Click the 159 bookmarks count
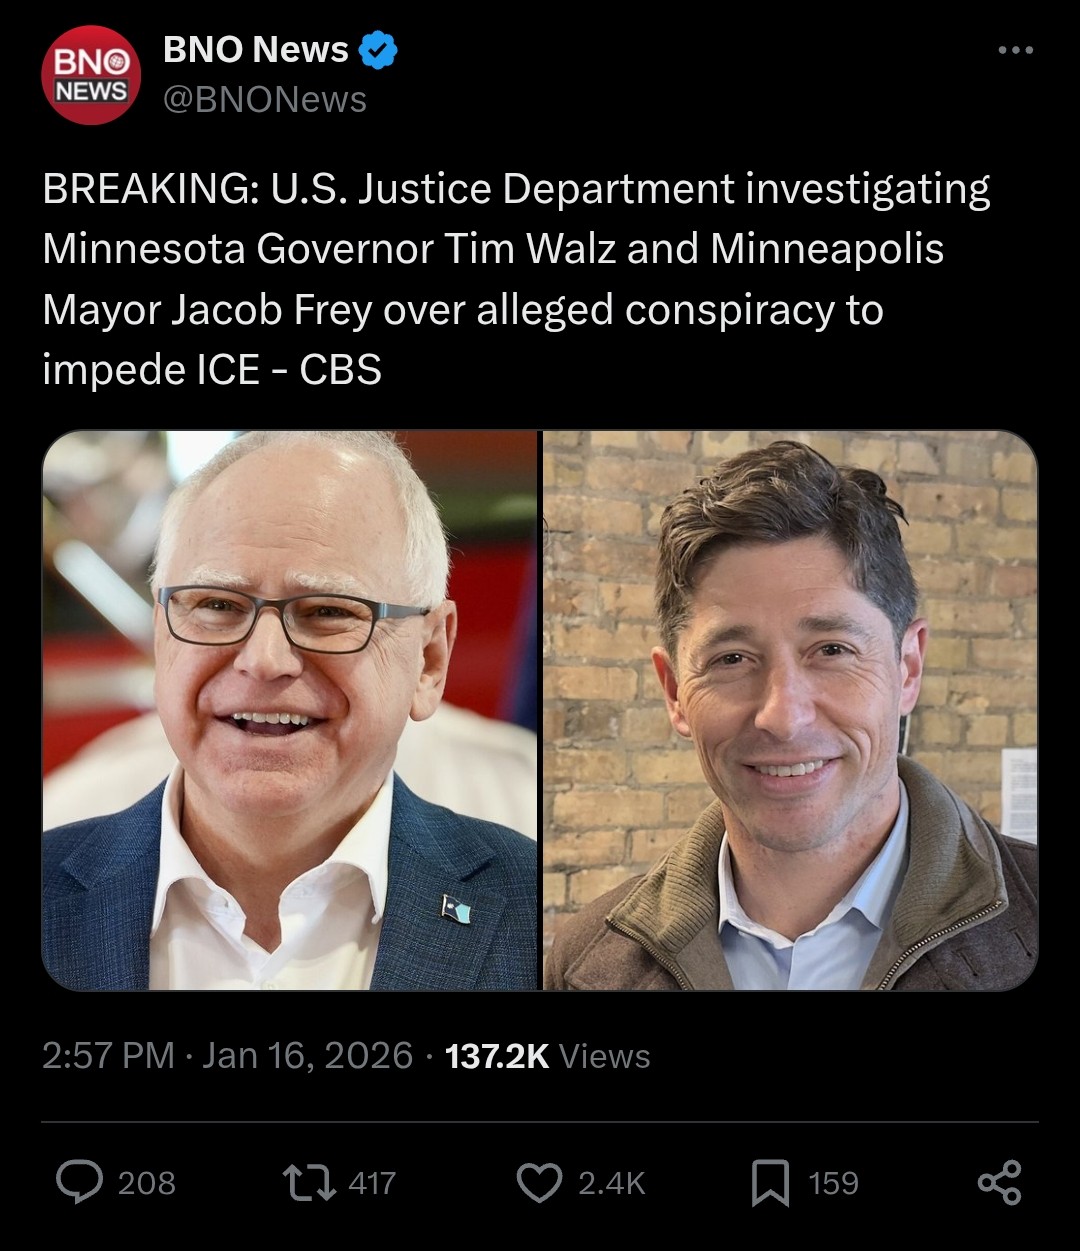 coord(833,1184)
